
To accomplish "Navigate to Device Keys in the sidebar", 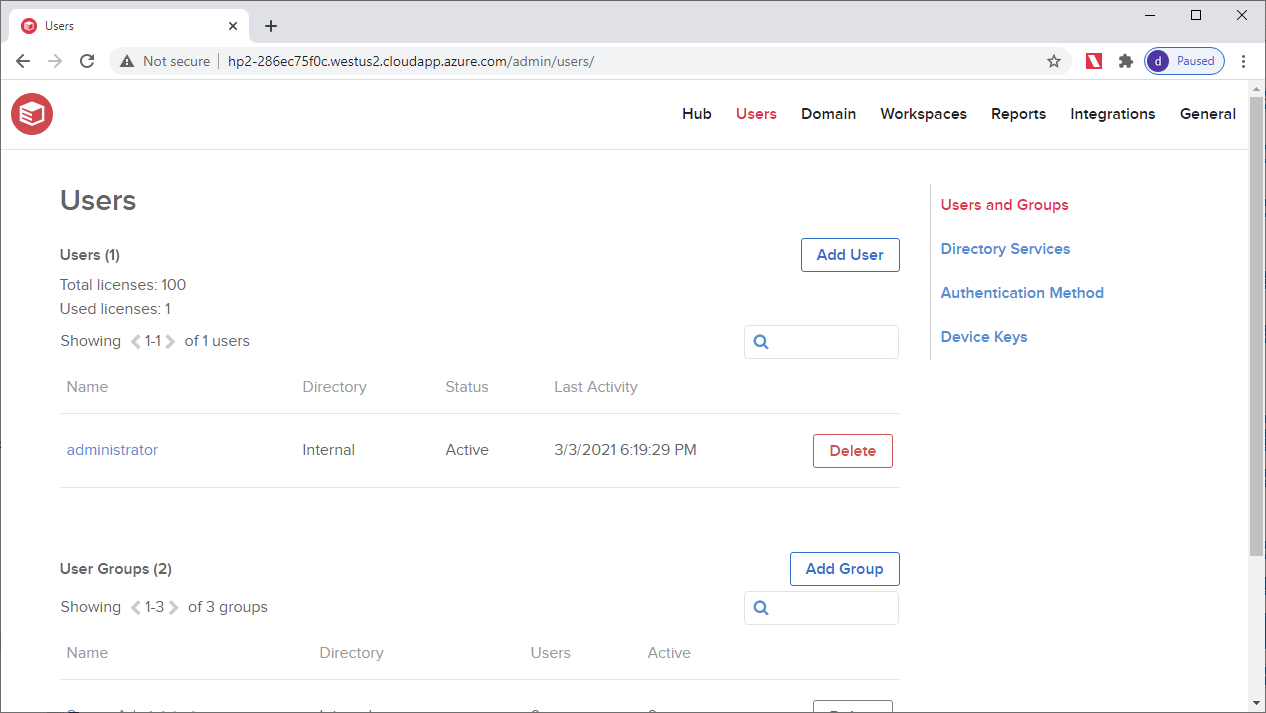I will click(983, 336).
